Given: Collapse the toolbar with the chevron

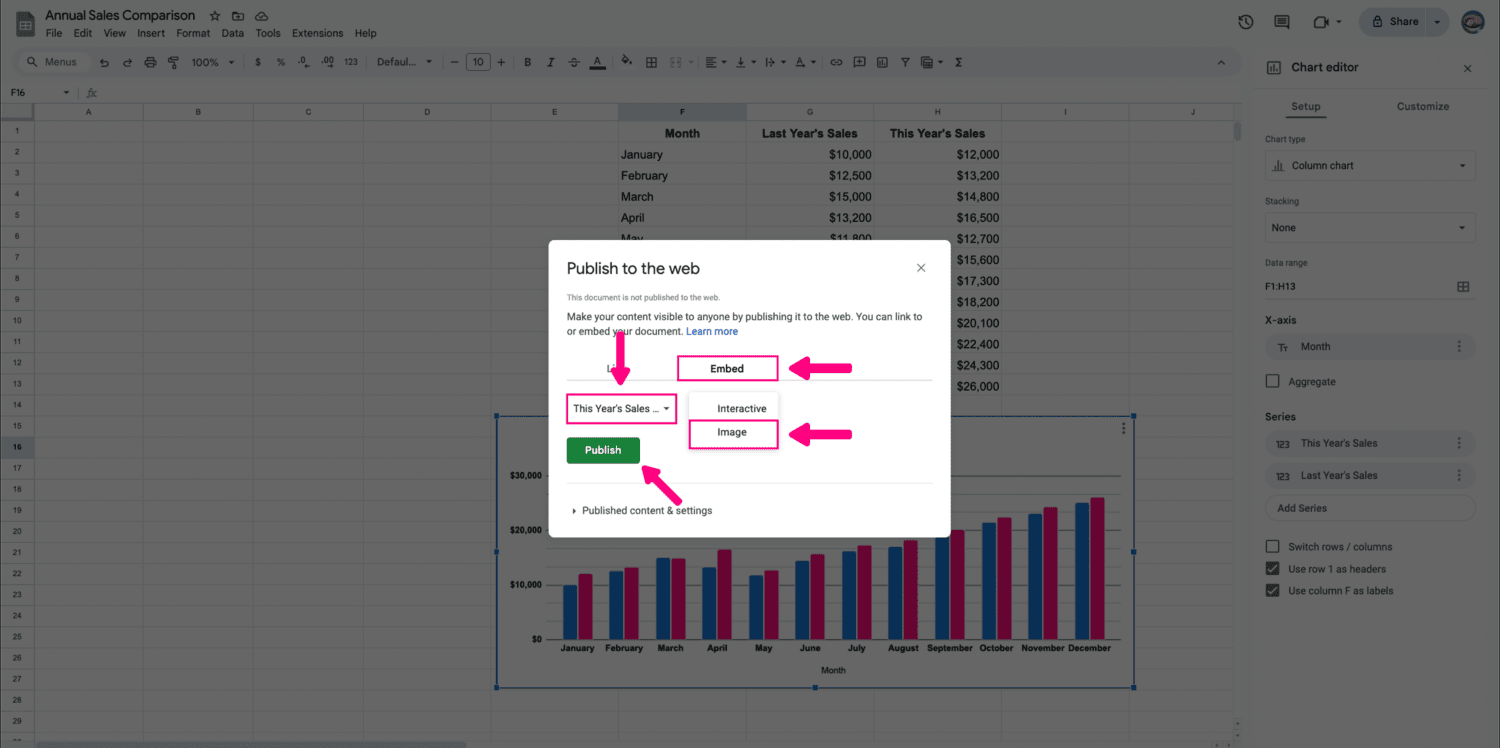Looking at the screenshot, I should coord(1221,62).
